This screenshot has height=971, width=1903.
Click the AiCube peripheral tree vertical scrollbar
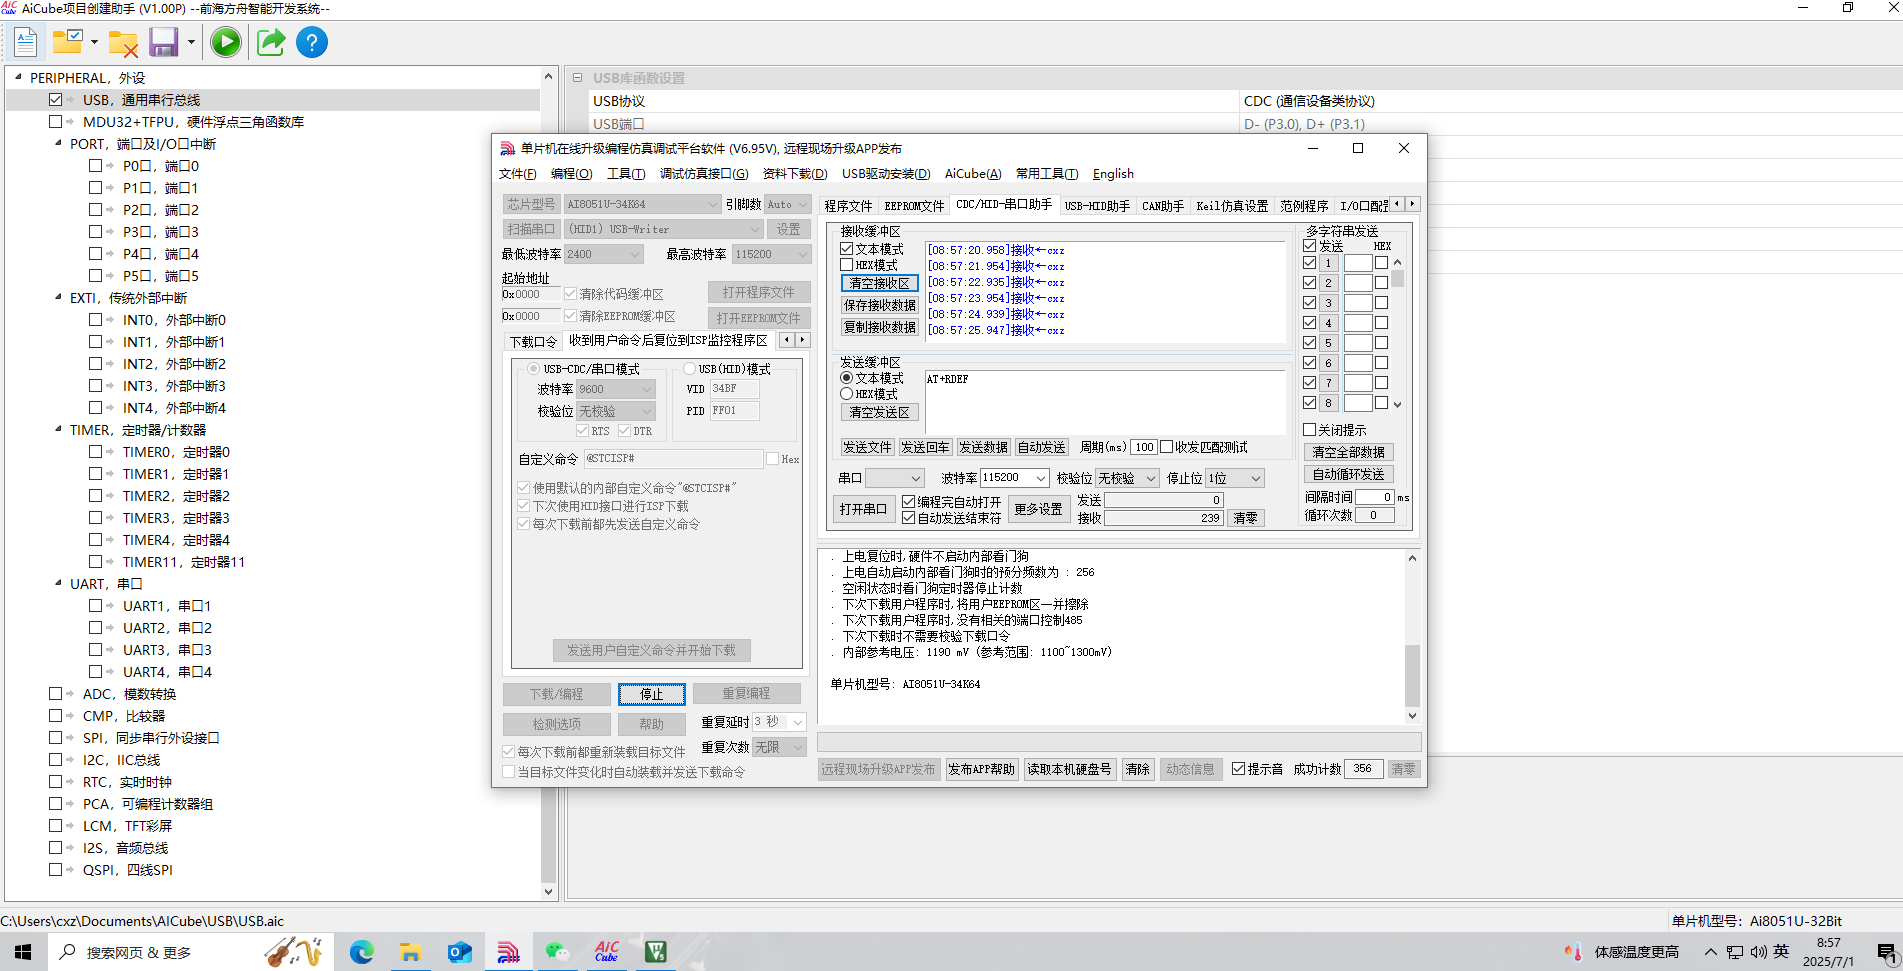coord(548,483)
